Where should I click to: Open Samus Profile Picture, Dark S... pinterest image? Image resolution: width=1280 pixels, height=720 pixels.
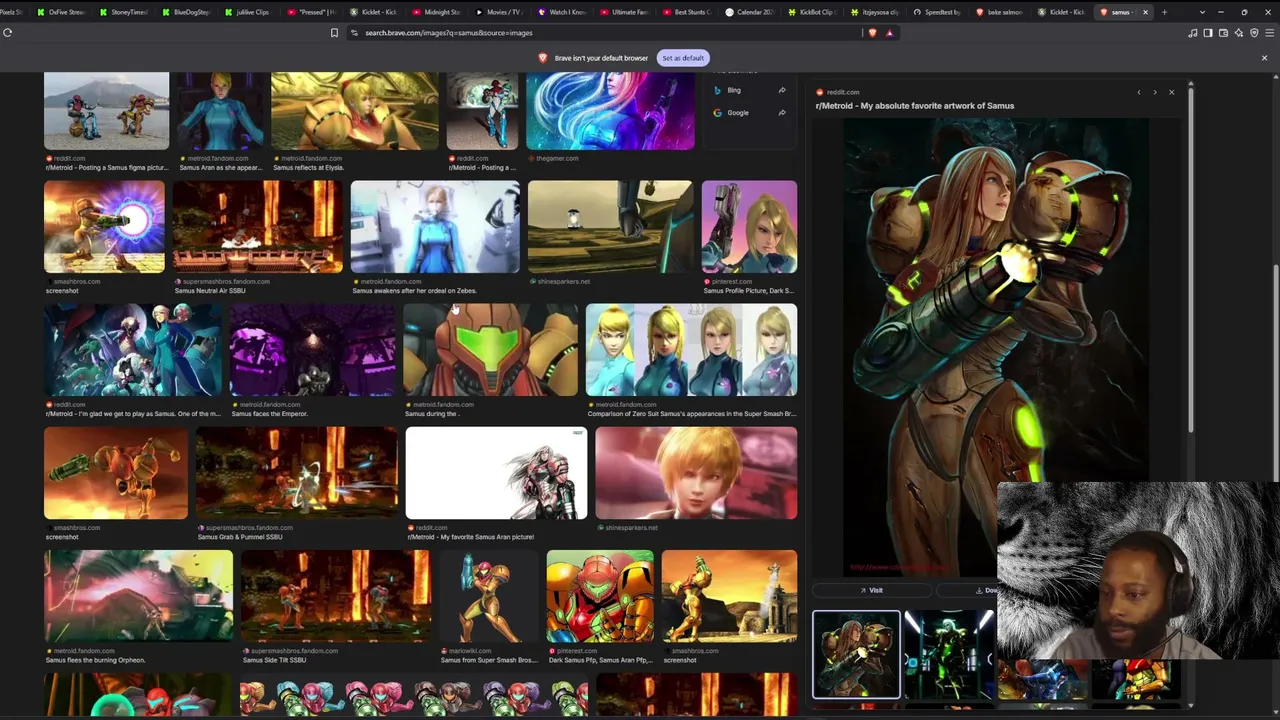pos(749,227)
